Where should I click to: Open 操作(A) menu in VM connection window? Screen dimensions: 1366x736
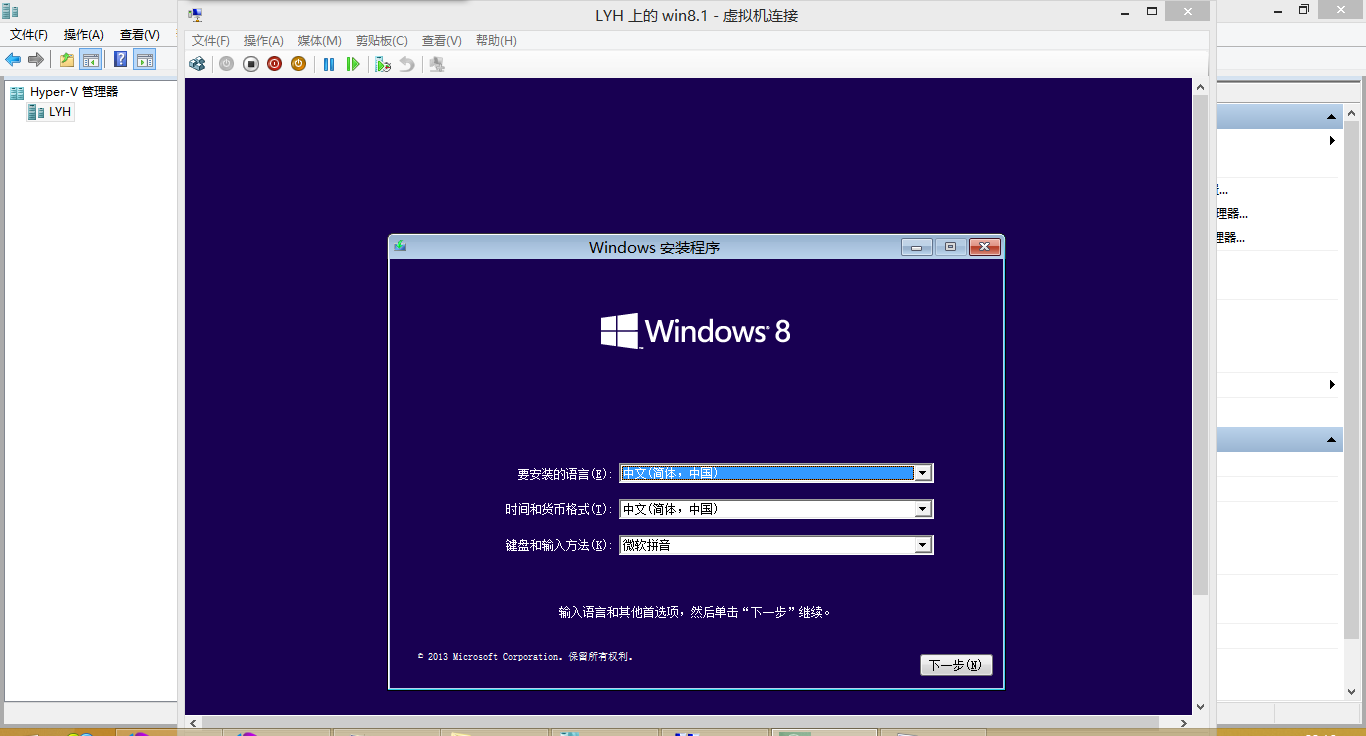click(x=264, y=41)
